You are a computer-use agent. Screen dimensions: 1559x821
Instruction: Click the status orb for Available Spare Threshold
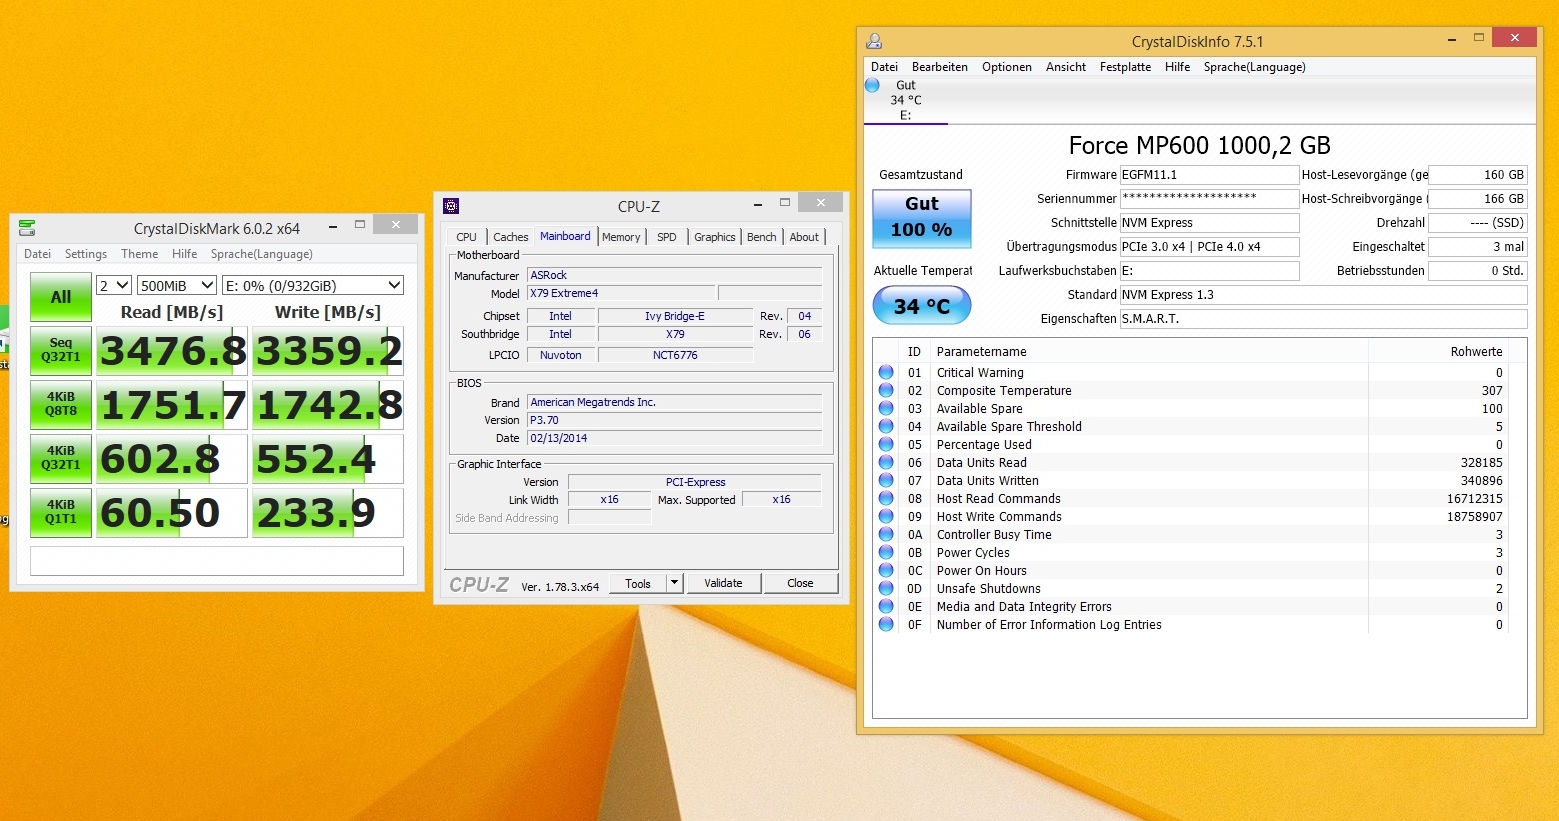pos(886,426)
